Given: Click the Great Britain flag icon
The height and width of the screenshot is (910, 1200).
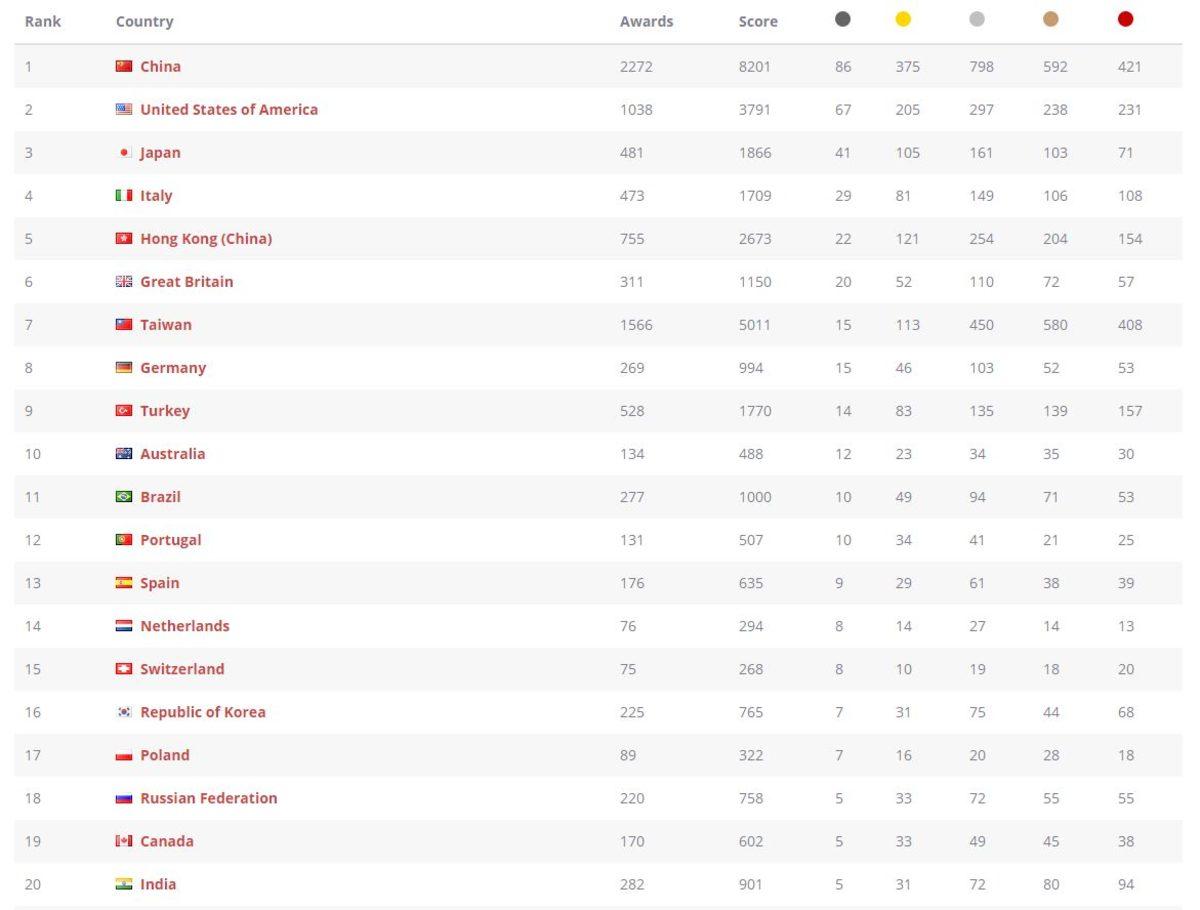Looking at the screenshot, I should 124,282.
